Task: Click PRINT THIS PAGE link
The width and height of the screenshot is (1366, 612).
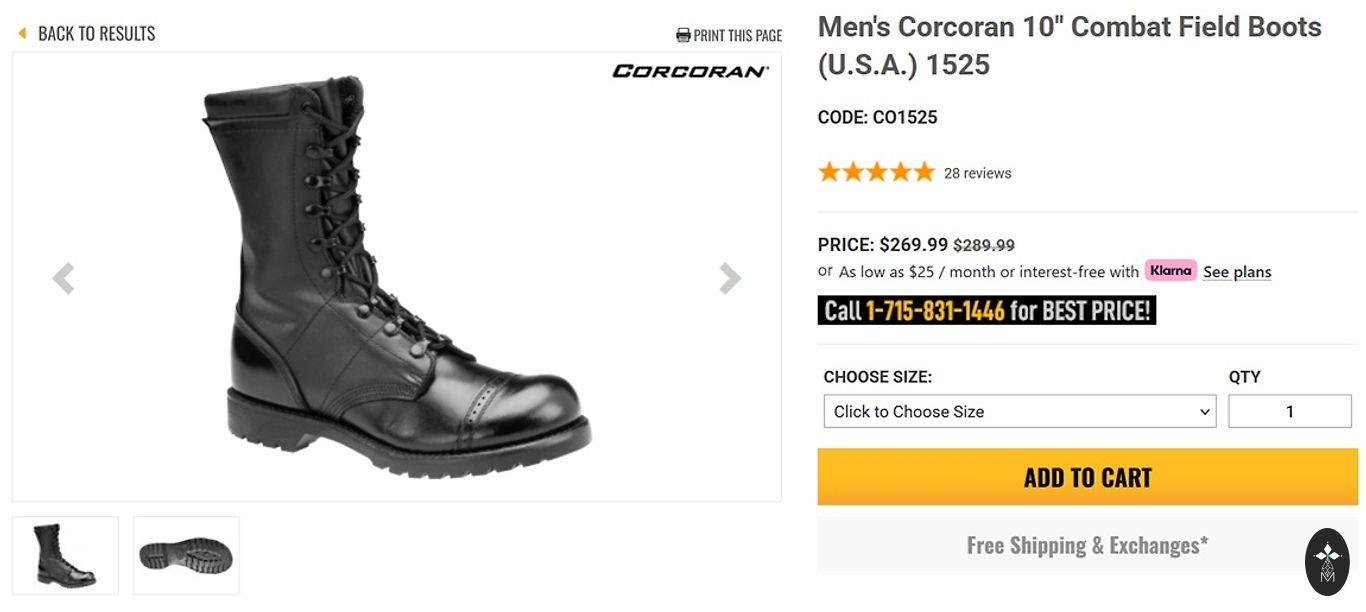Action: (738, 36)
